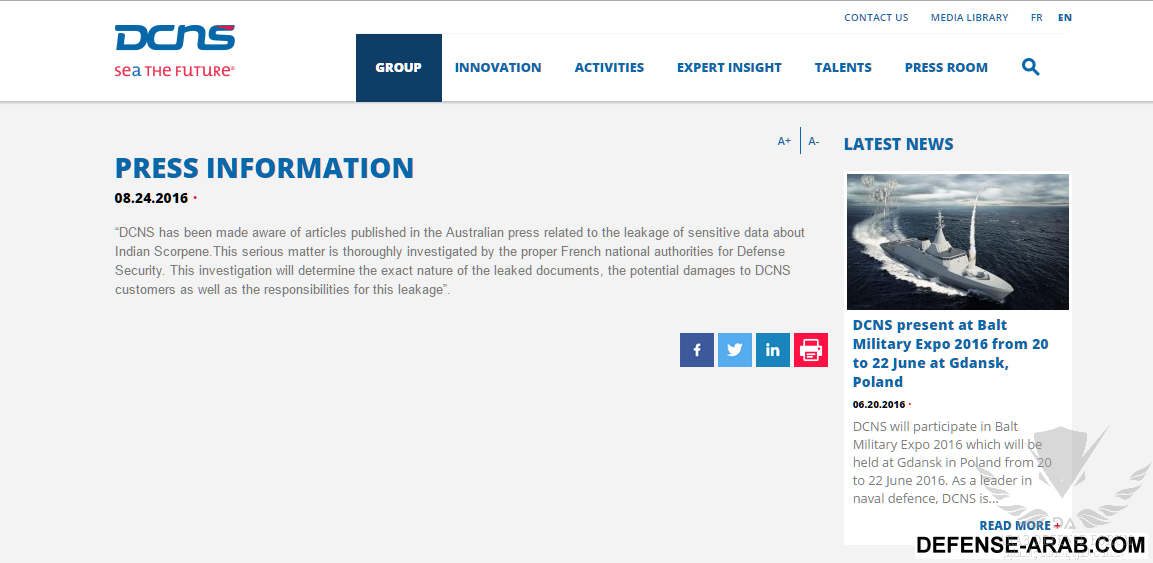Open the MEDIA LIBRARY link

coord(969,18)
